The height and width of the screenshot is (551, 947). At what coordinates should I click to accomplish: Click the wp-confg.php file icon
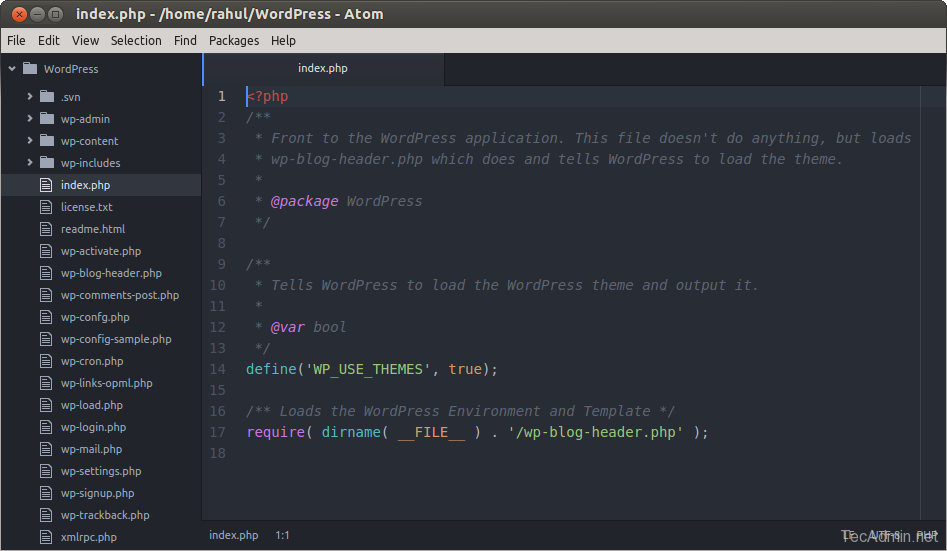click(46, 317)
